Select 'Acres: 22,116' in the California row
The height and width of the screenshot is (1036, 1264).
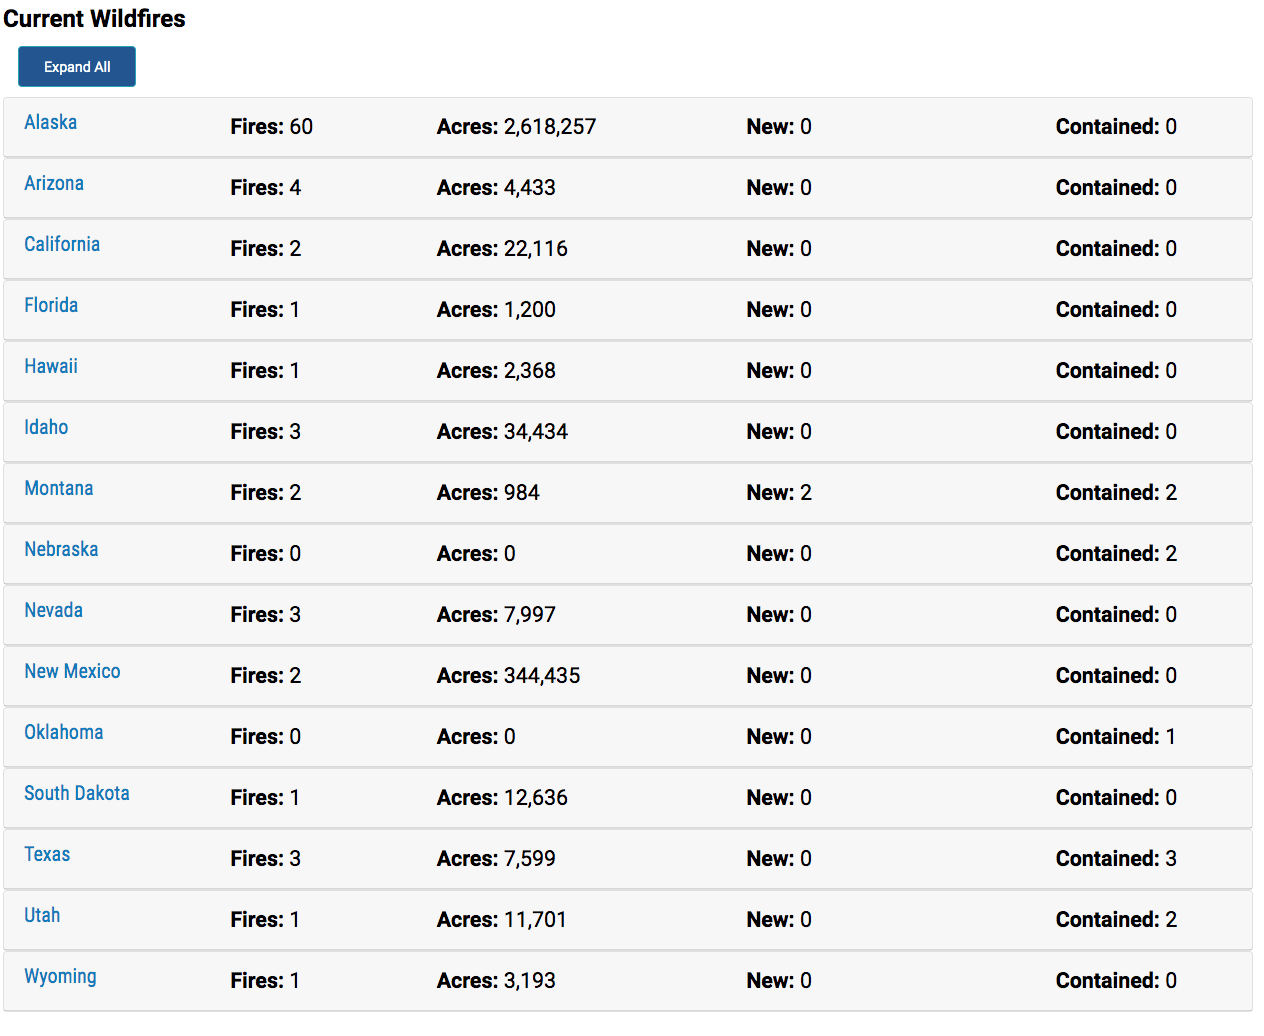coord(502,249)
